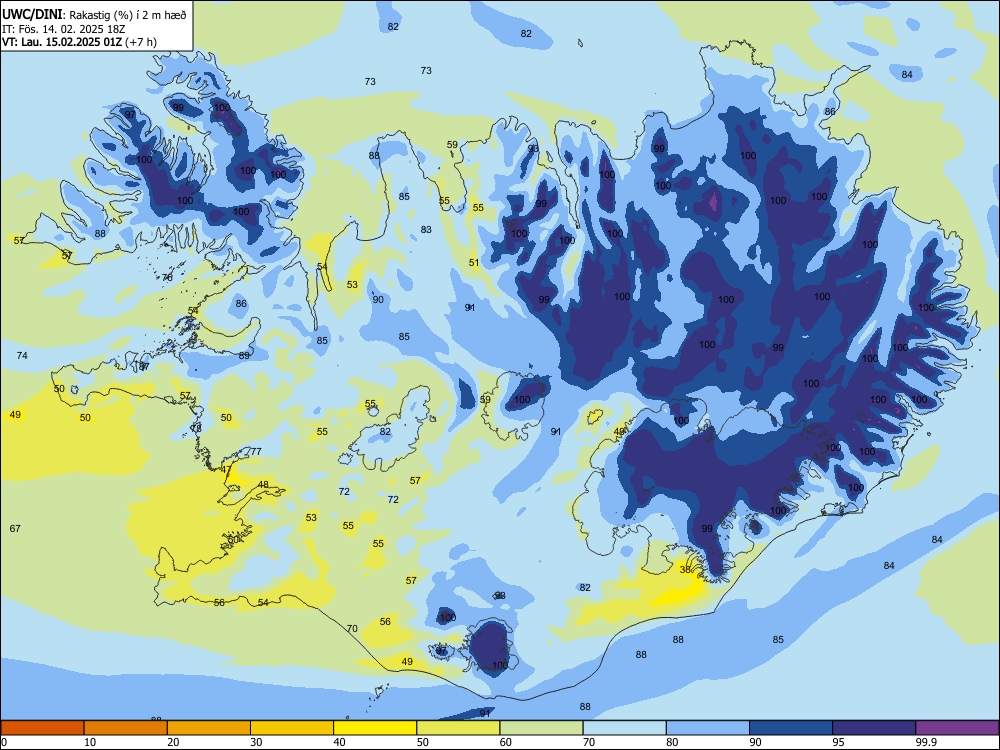Click the bright yellow 40–50 legend swatch
This screenshot has height=750, width=1000.
(375, 728)
